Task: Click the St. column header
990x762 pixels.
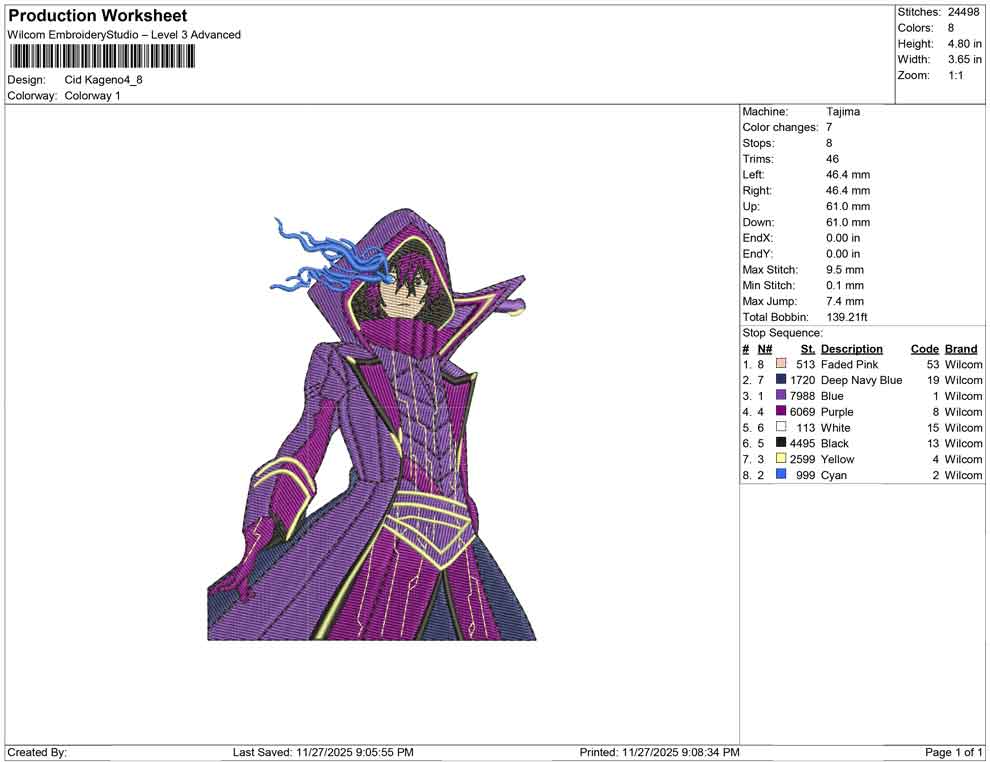Action: click(x=807, y=349)
